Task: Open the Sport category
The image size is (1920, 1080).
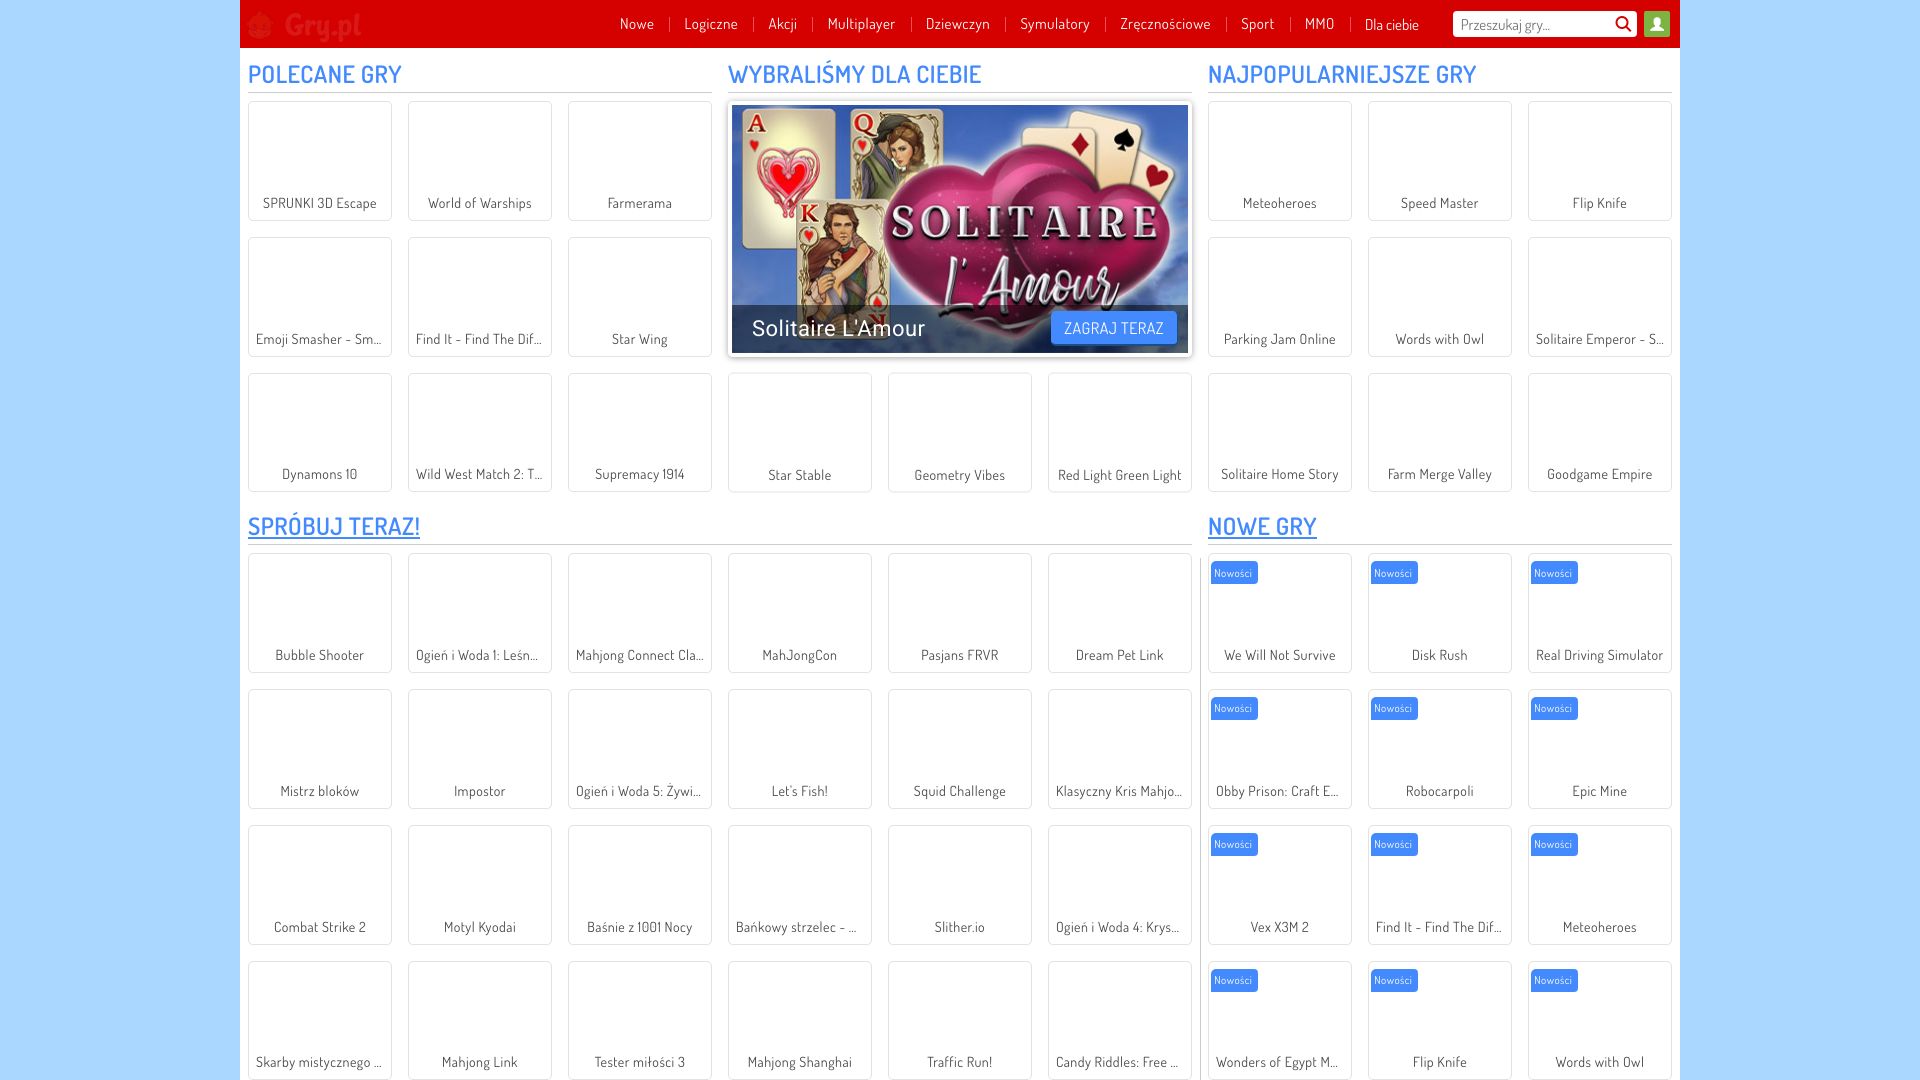Action: tap(1258, 24)
